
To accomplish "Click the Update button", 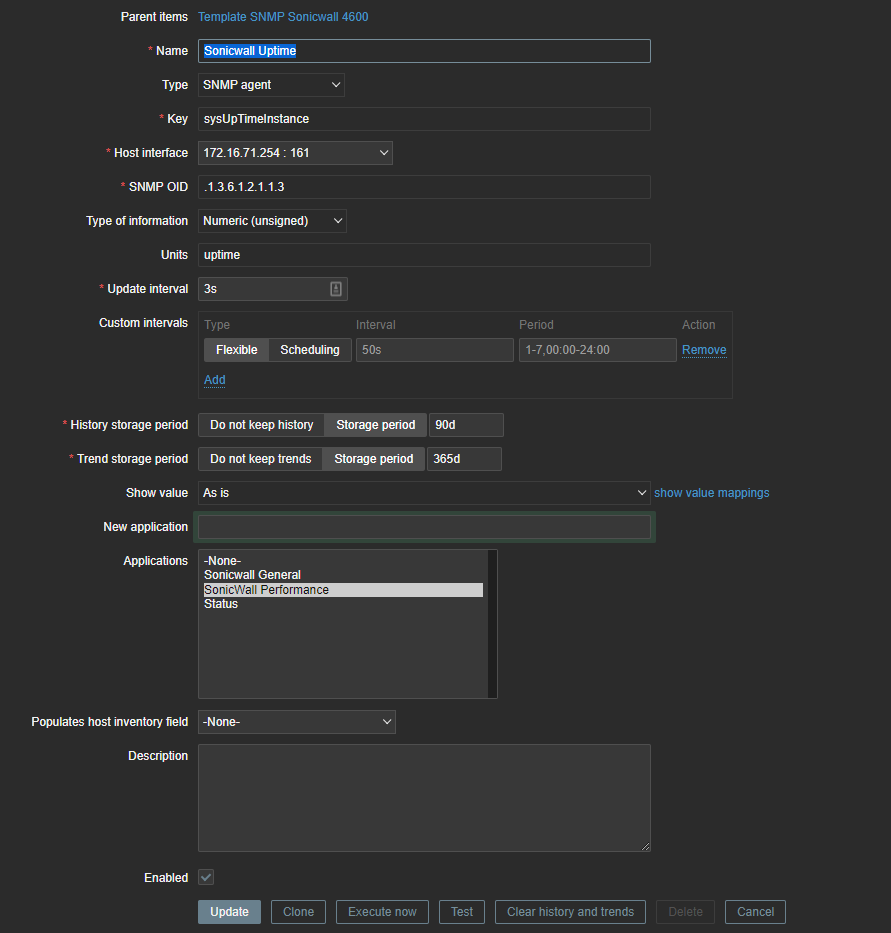I will (229, 912).
